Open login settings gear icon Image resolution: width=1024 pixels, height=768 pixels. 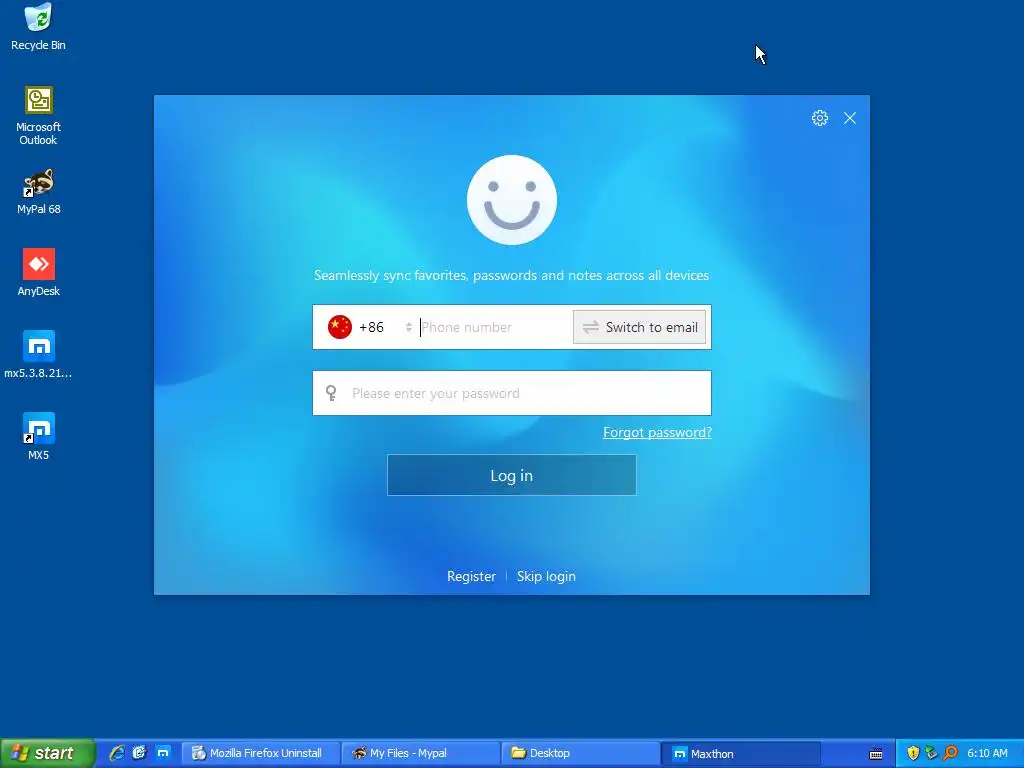820,118
